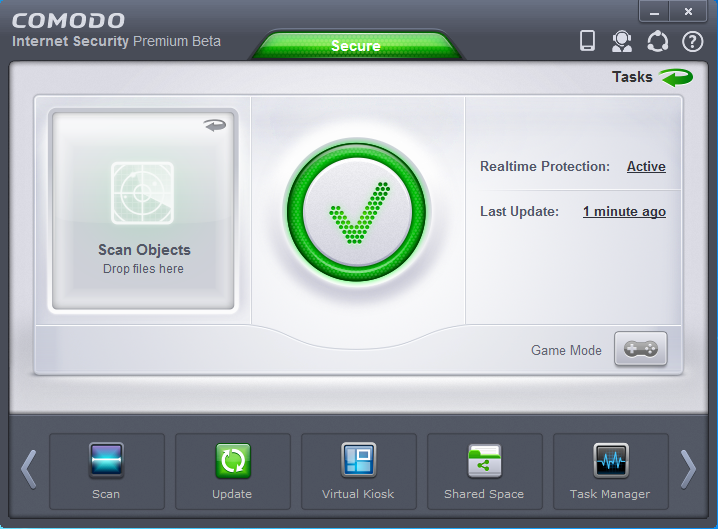The width and height of the screenshot is (718, 529).
Task: Click the 'Realtime Protection:' label
Action: (545, 166)
